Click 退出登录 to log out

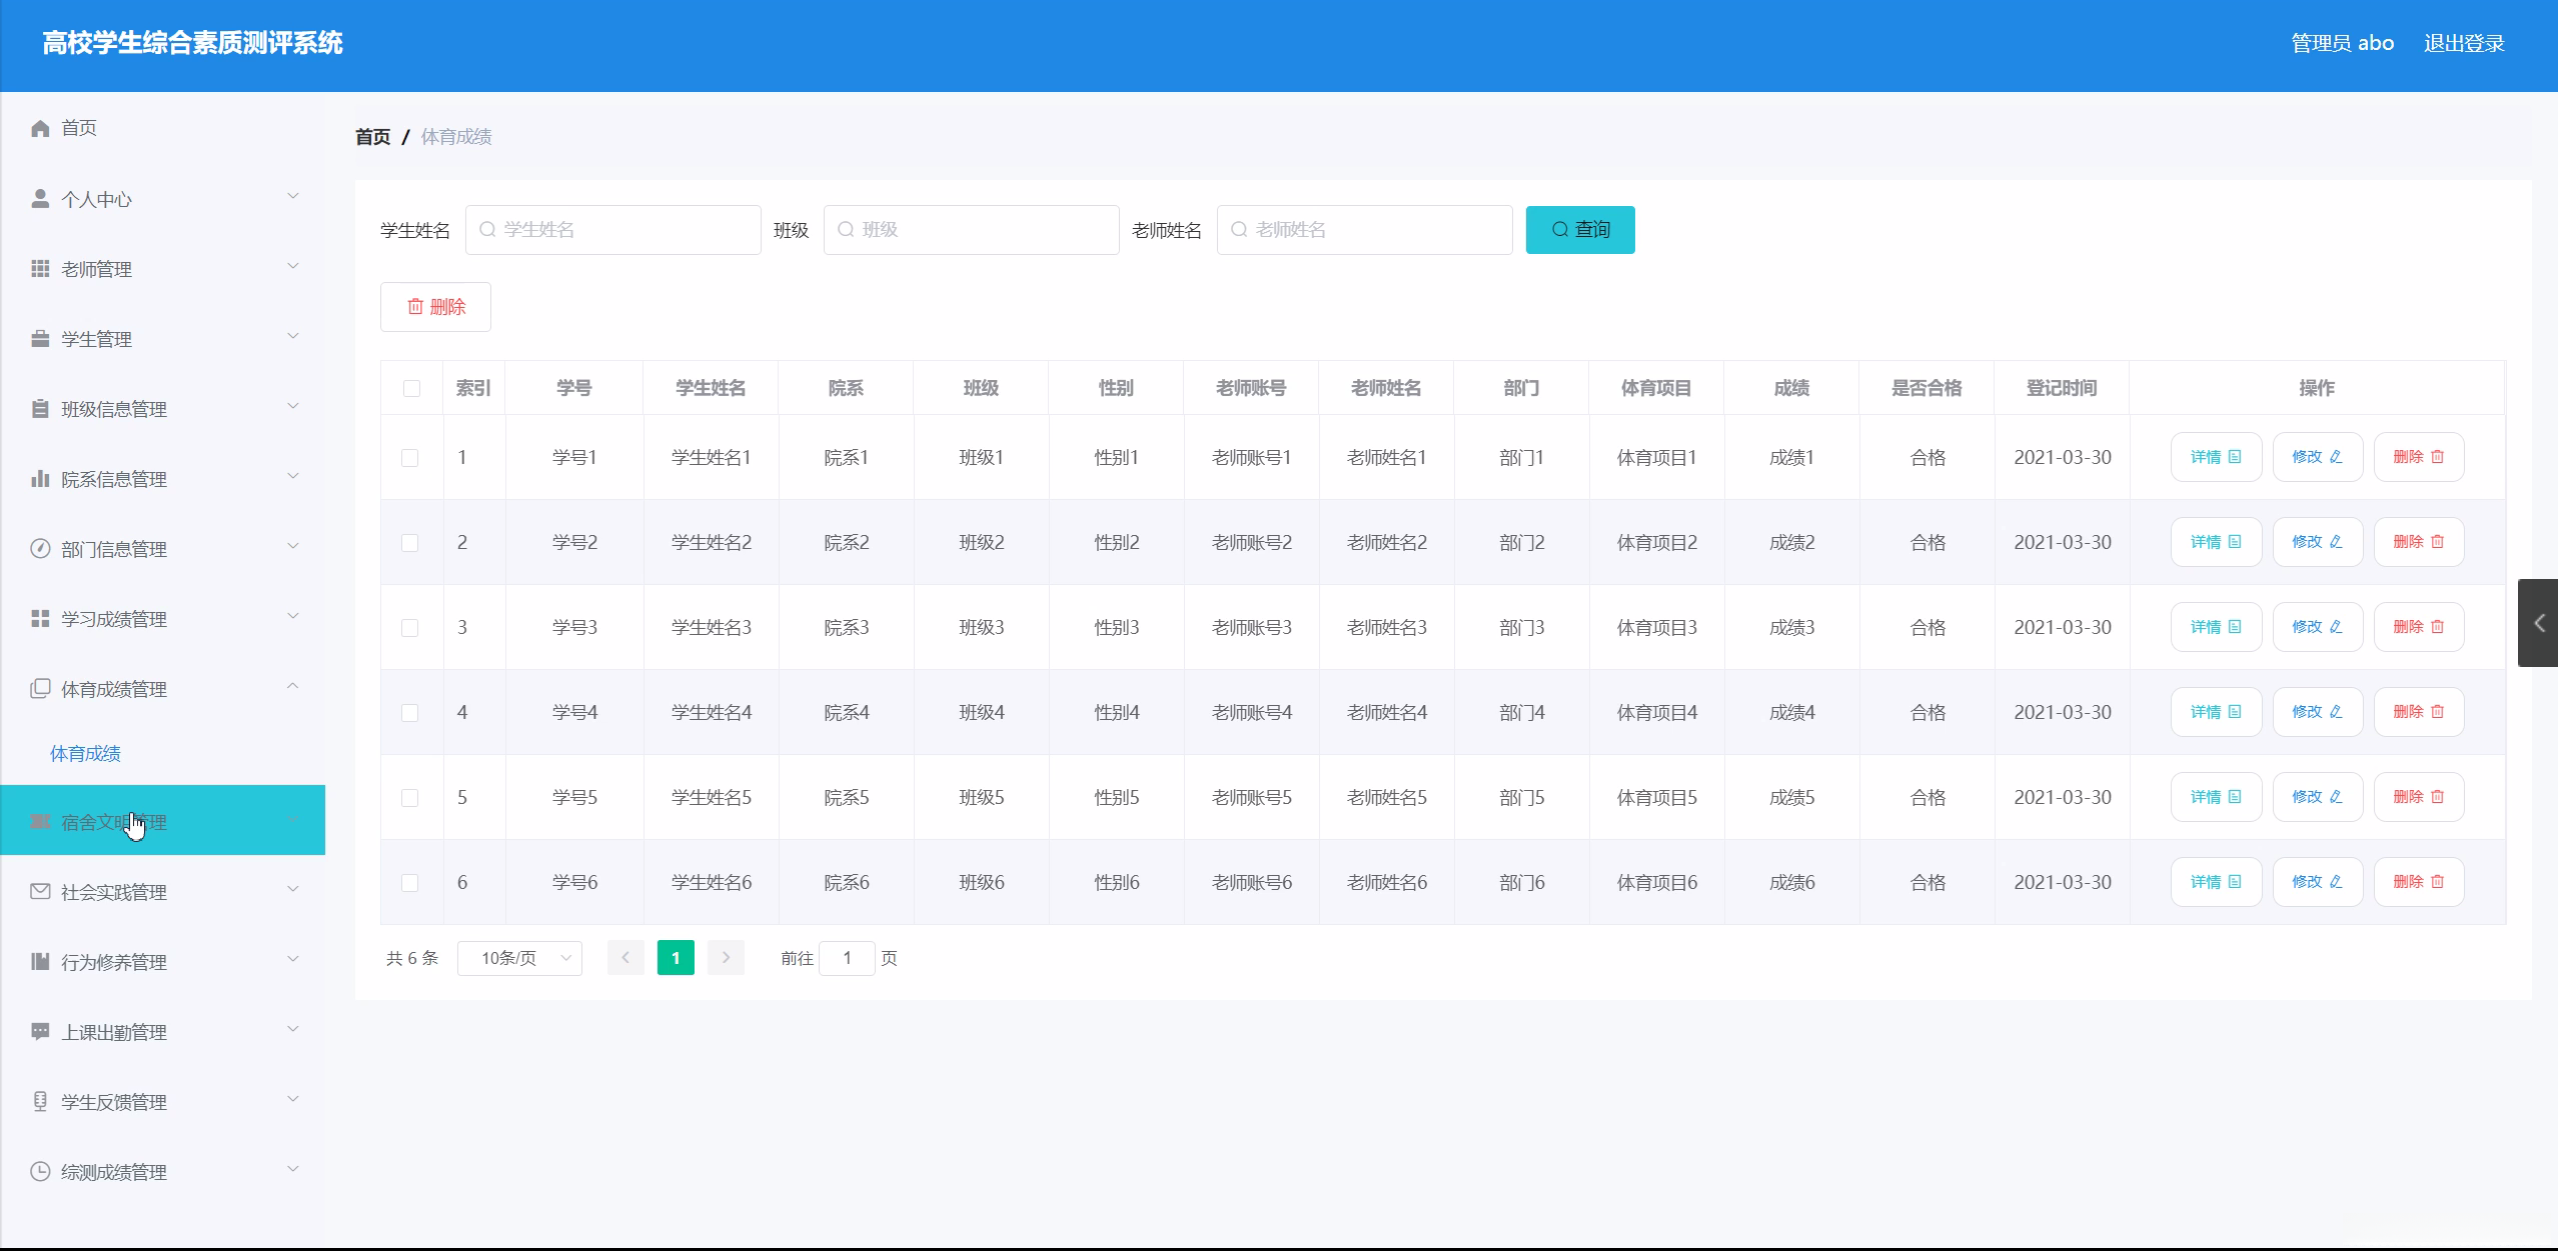pos(2463,43)
